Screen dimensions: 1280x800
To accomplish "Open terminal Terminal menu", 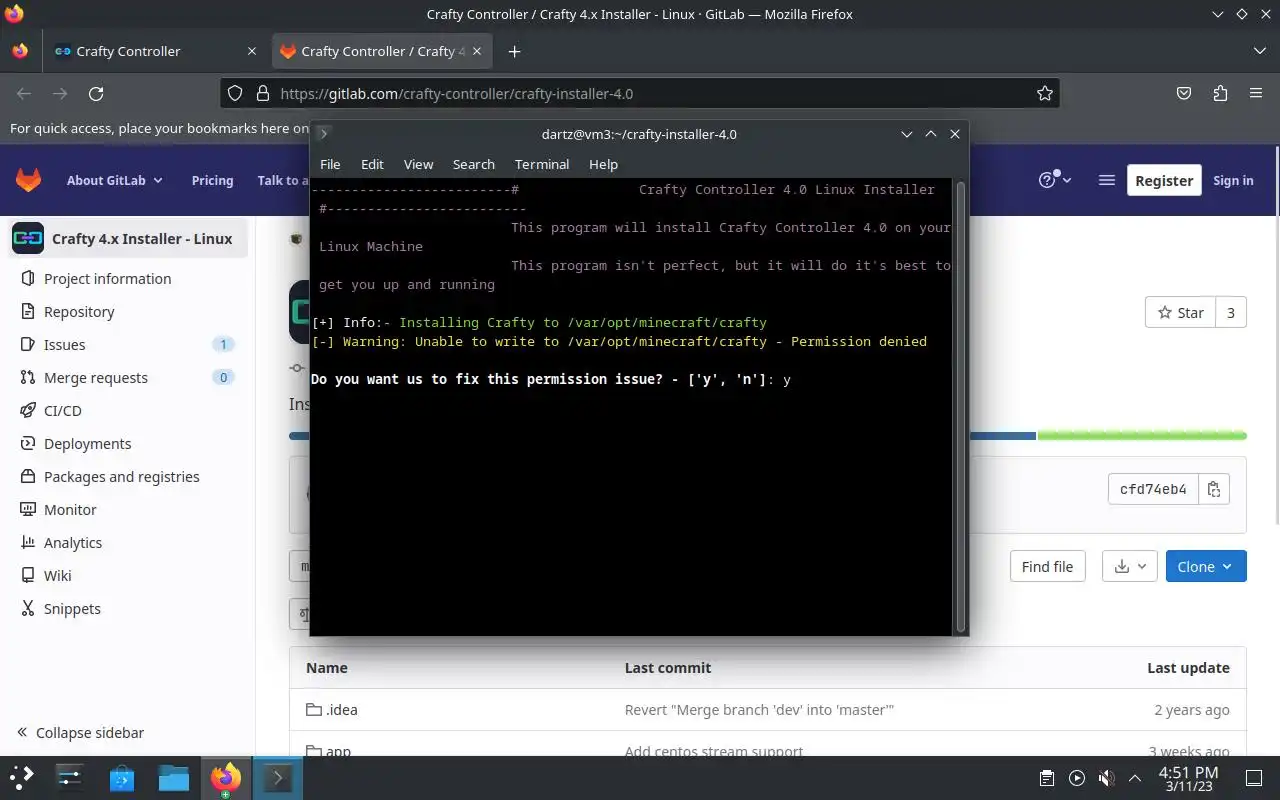I will (x=542, y=164).
